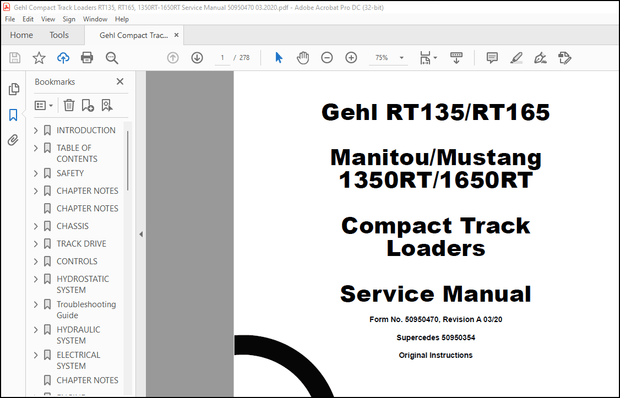620x398 pixels.
Task: Expand the TRACK DRIVE bookmark
Action: pyautogui.click(x=36, y=243)
